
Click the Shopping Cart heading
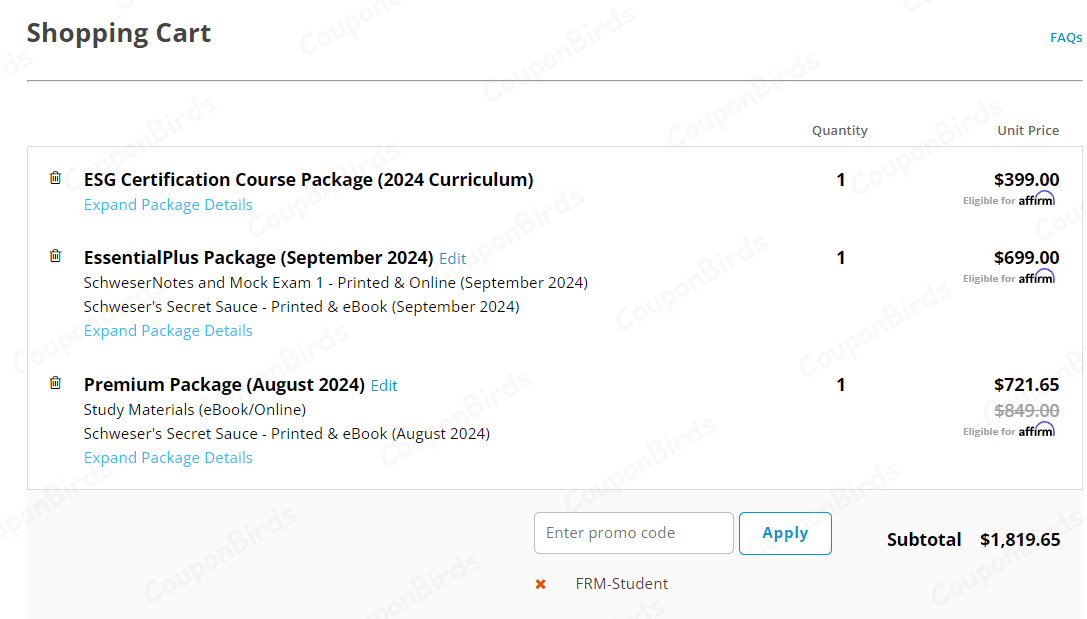[119, 33]
